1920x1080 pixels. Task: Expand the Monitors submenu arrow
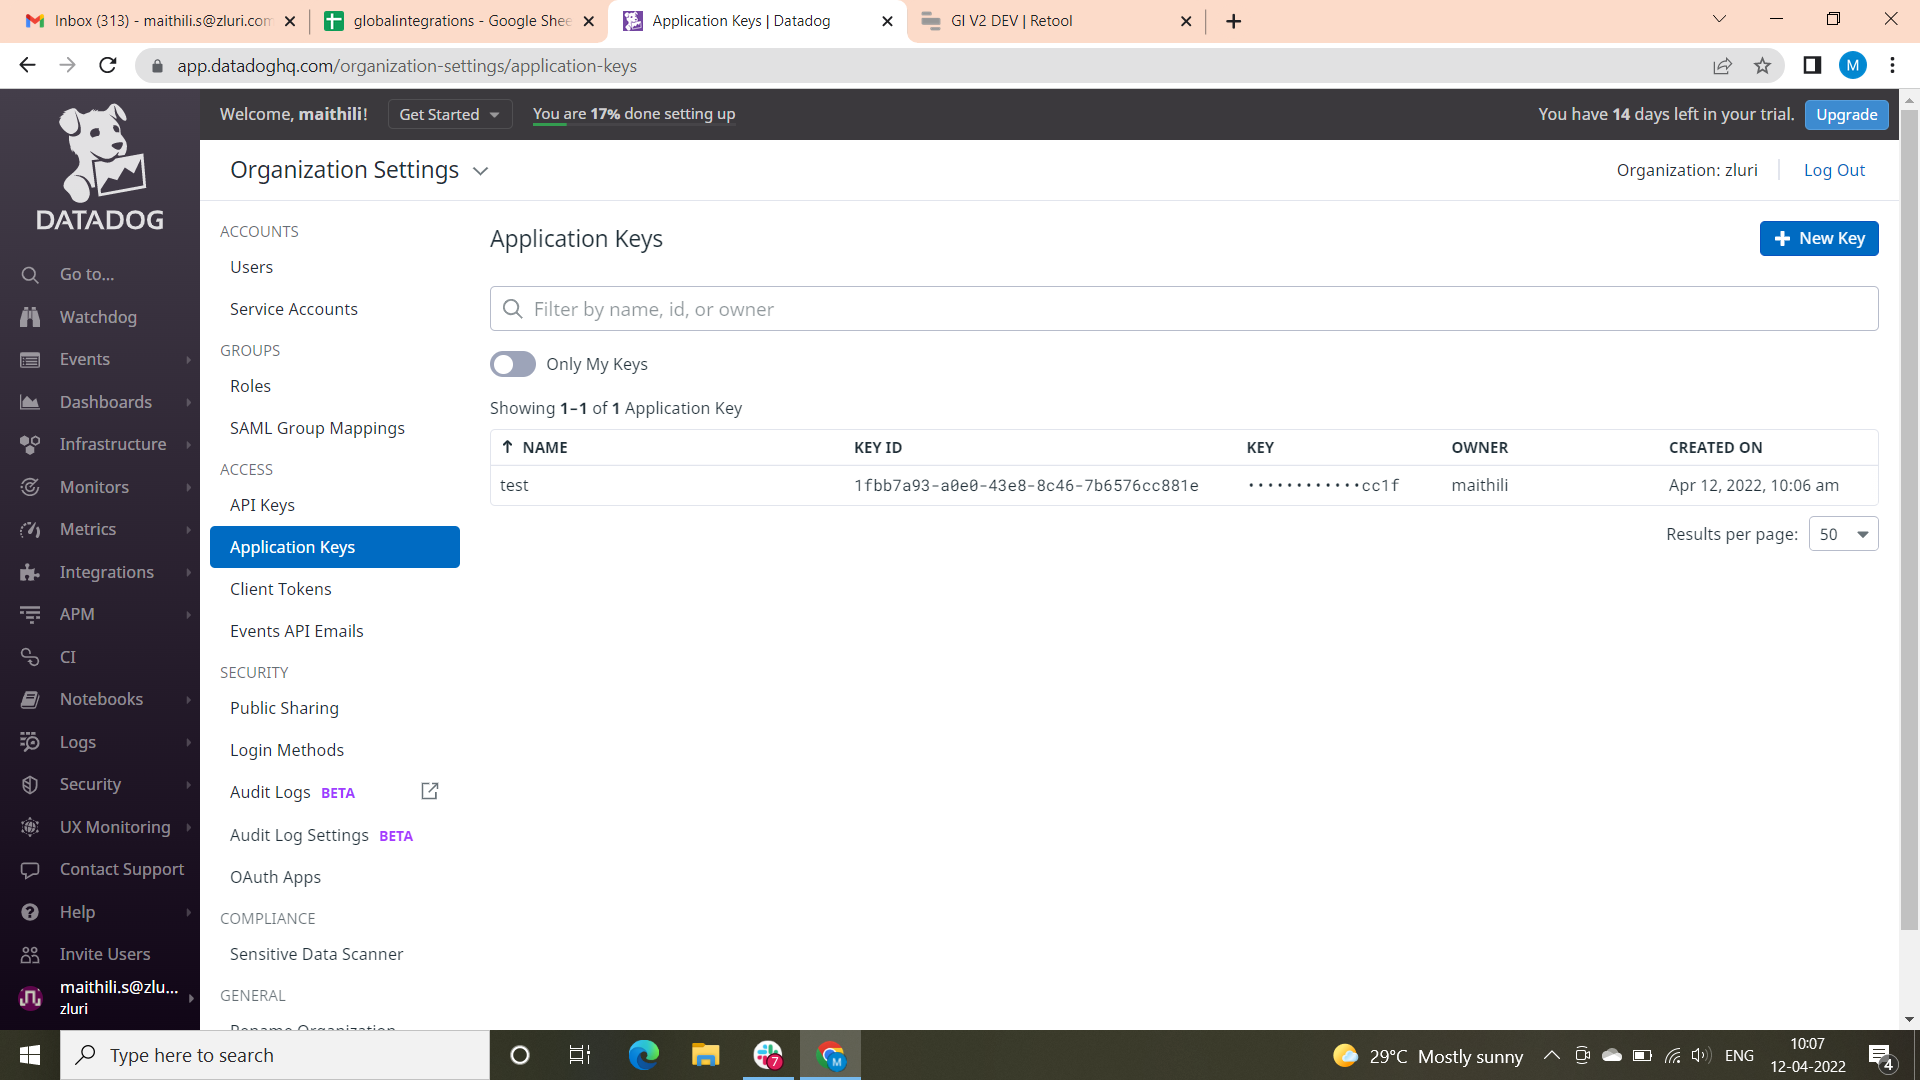click(188, 487)
